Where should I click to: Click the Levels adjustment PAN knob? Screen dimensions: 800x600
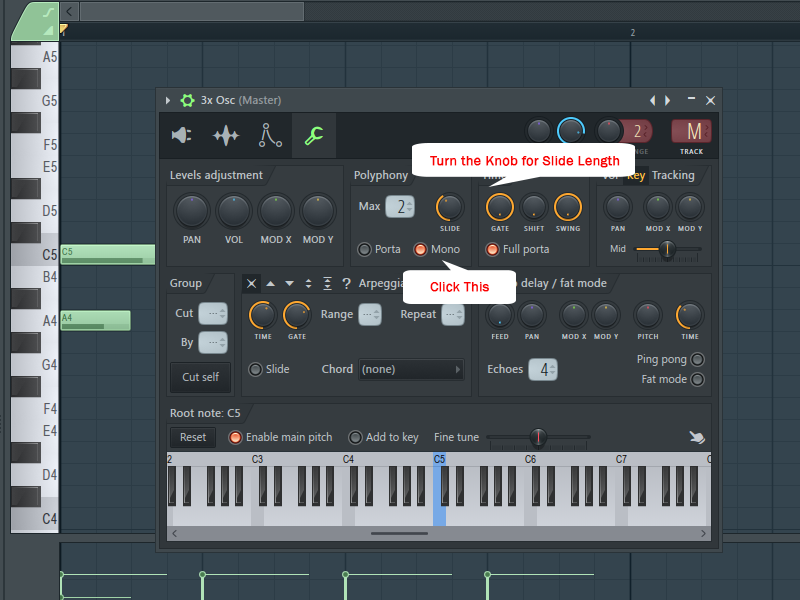192,211
